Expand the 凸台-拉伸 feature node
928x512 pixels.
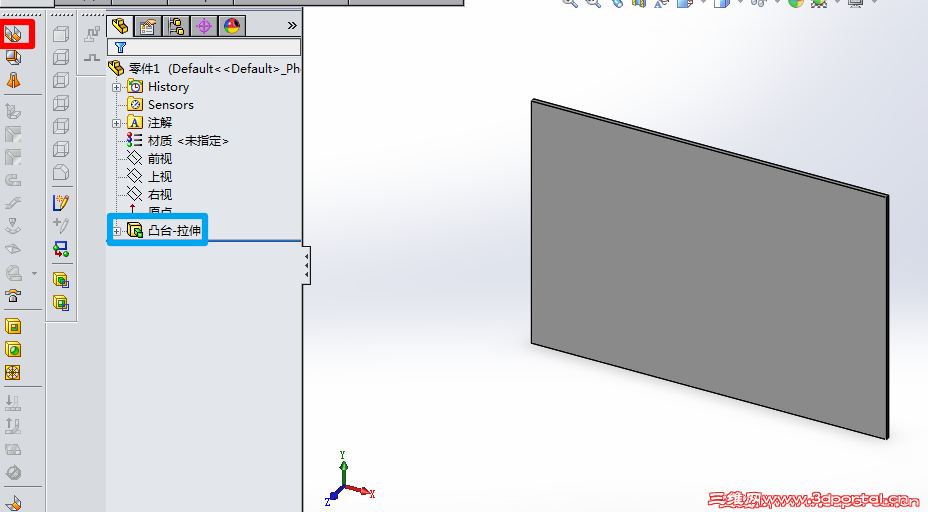[x=117, y=231]
